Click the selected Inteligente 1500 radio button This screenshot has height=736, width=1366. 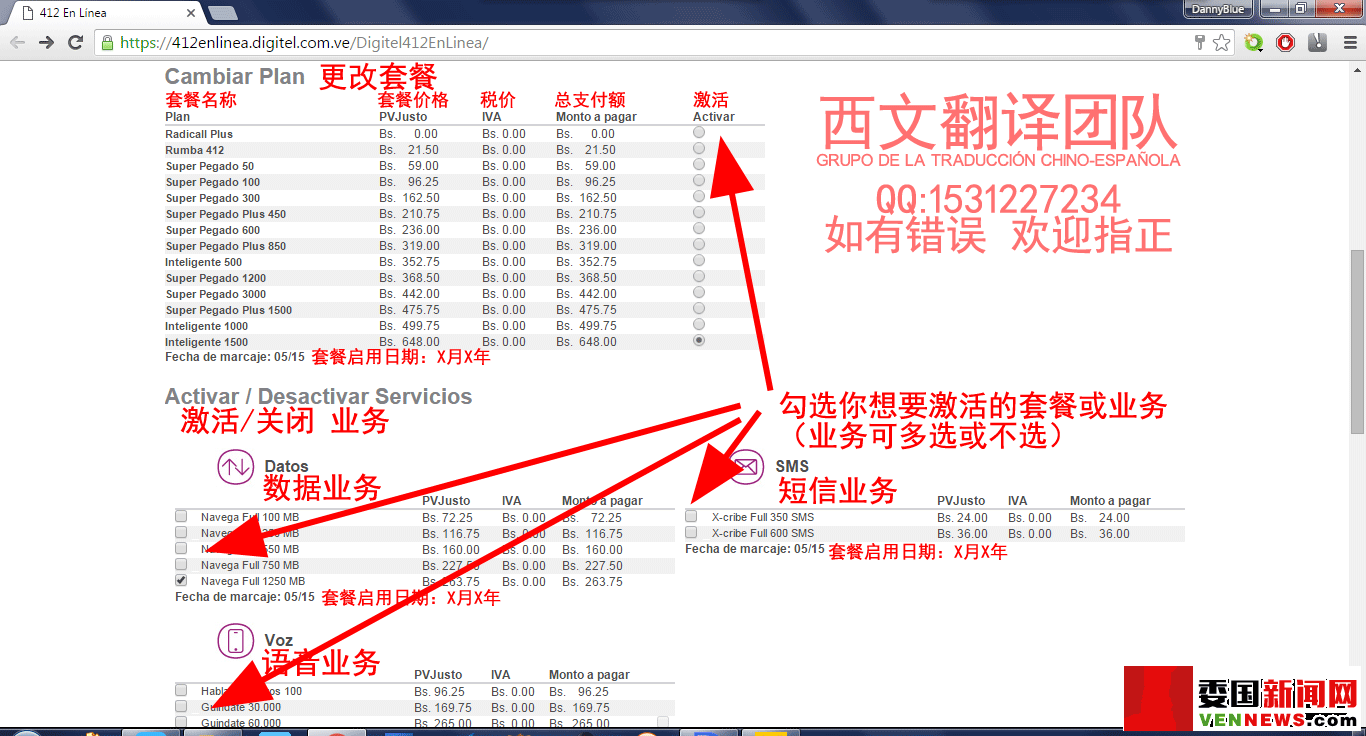(699, 341)
